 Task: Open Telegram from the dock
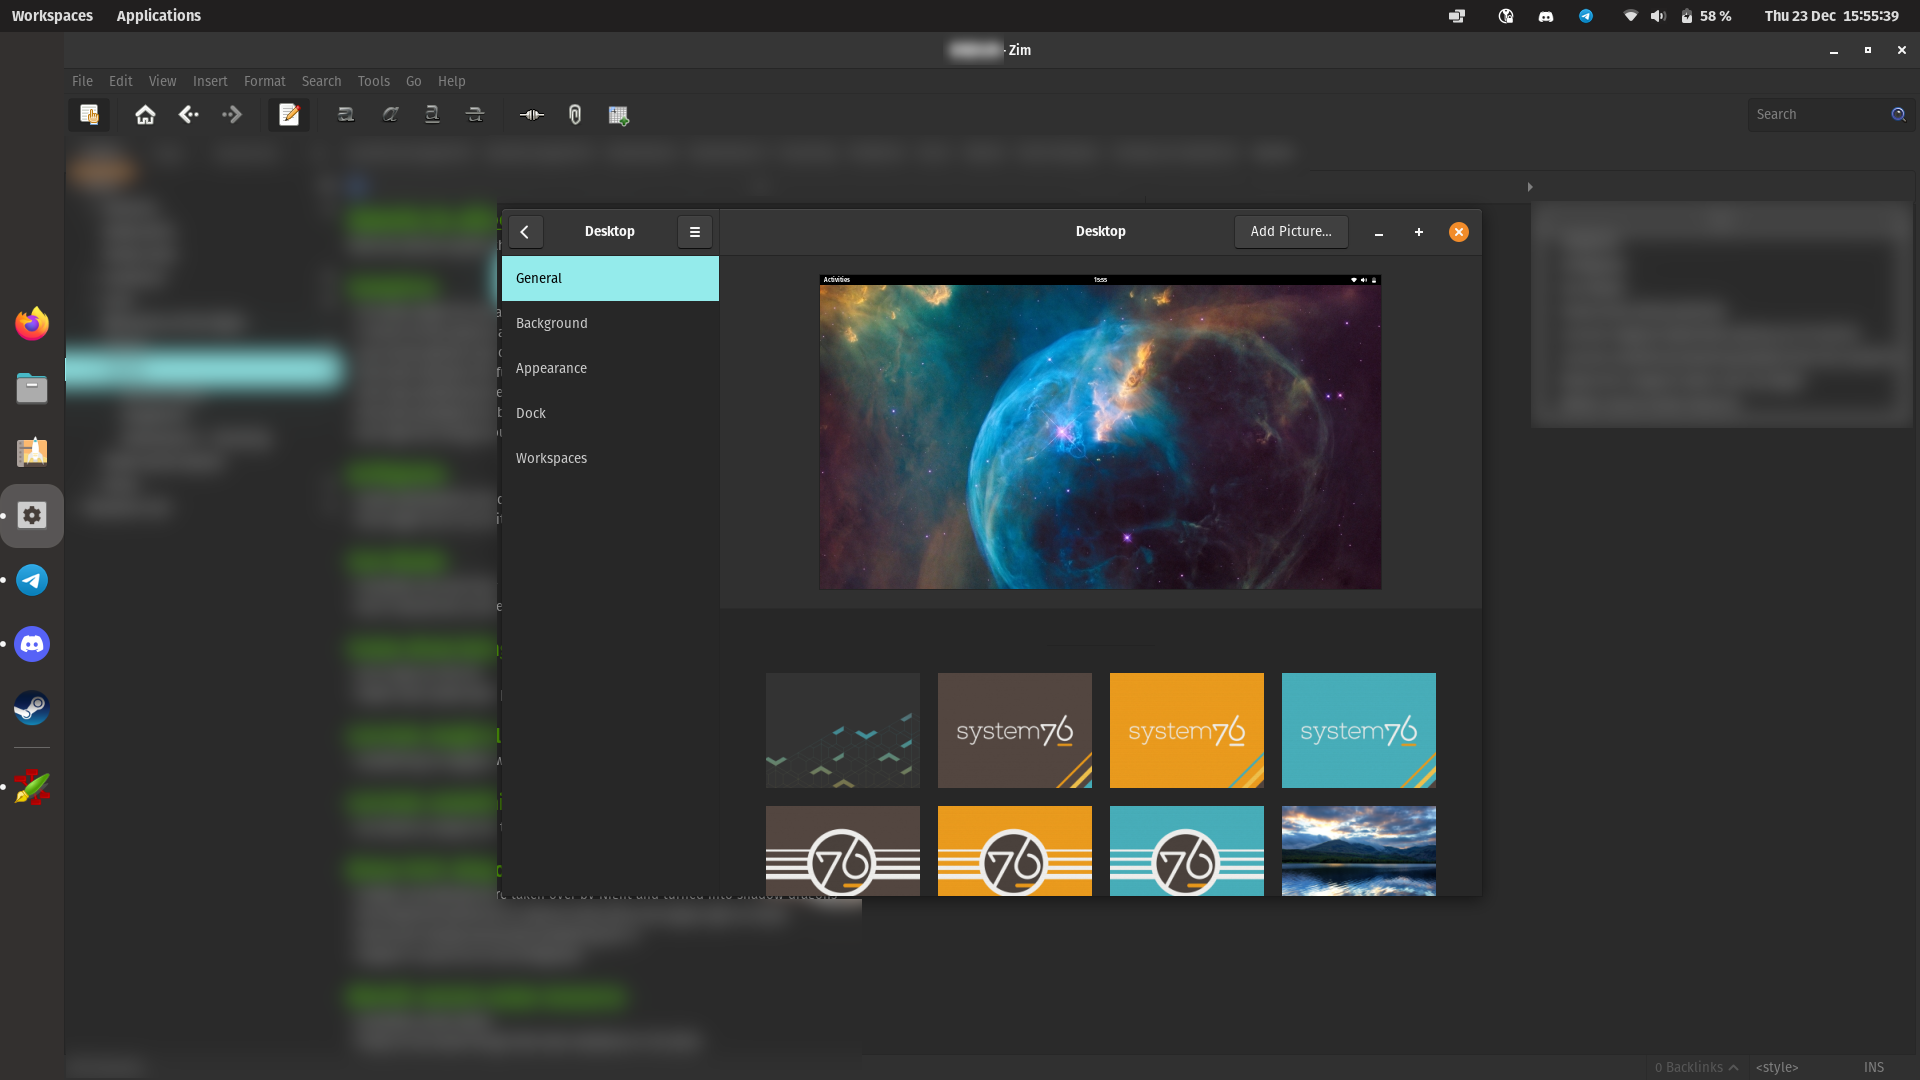[x=32, y=580]
